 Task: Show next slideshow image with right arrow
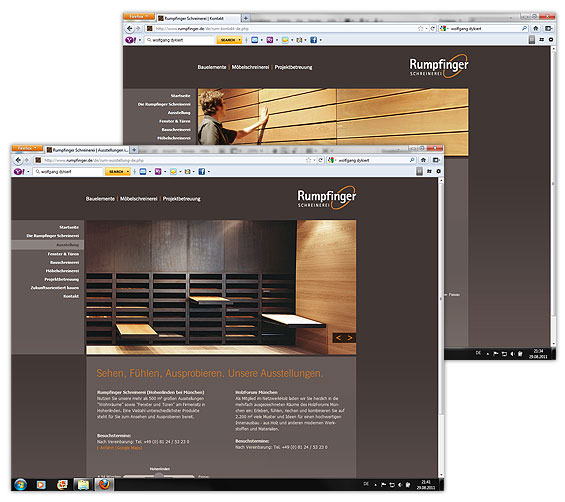[350, 338]
